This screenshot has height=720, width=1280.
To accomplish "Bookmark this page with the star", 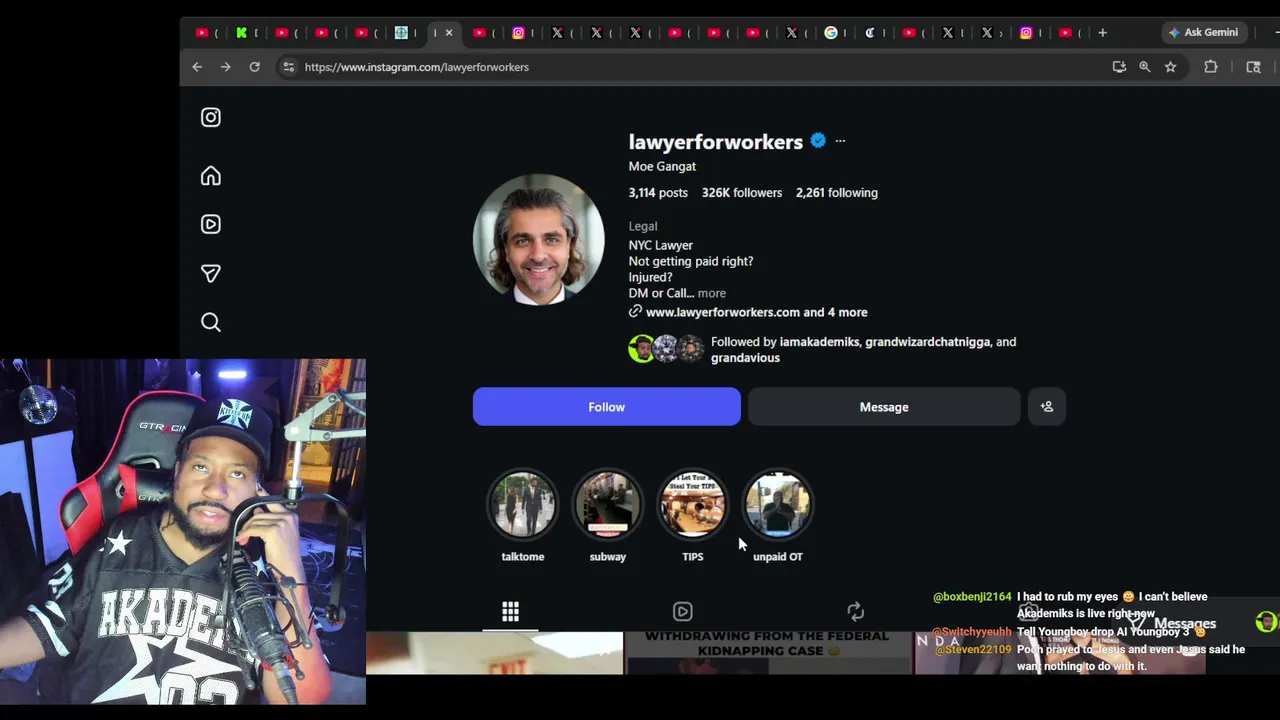I will pyautogui.click(x=1171, y=67).
